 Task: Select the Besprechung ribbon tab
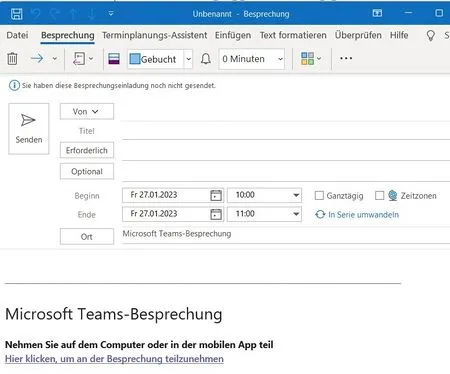(68, 35)
